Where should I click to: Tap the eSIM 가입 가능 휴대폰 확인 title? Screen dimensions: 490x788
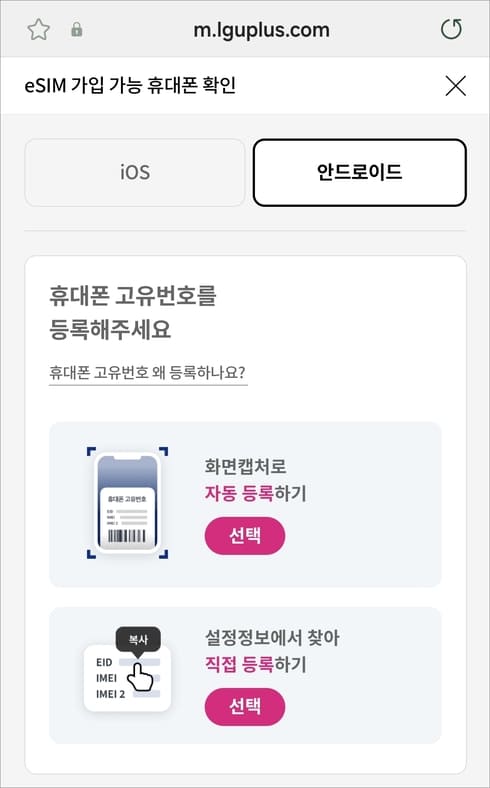(x=130, y=85)
